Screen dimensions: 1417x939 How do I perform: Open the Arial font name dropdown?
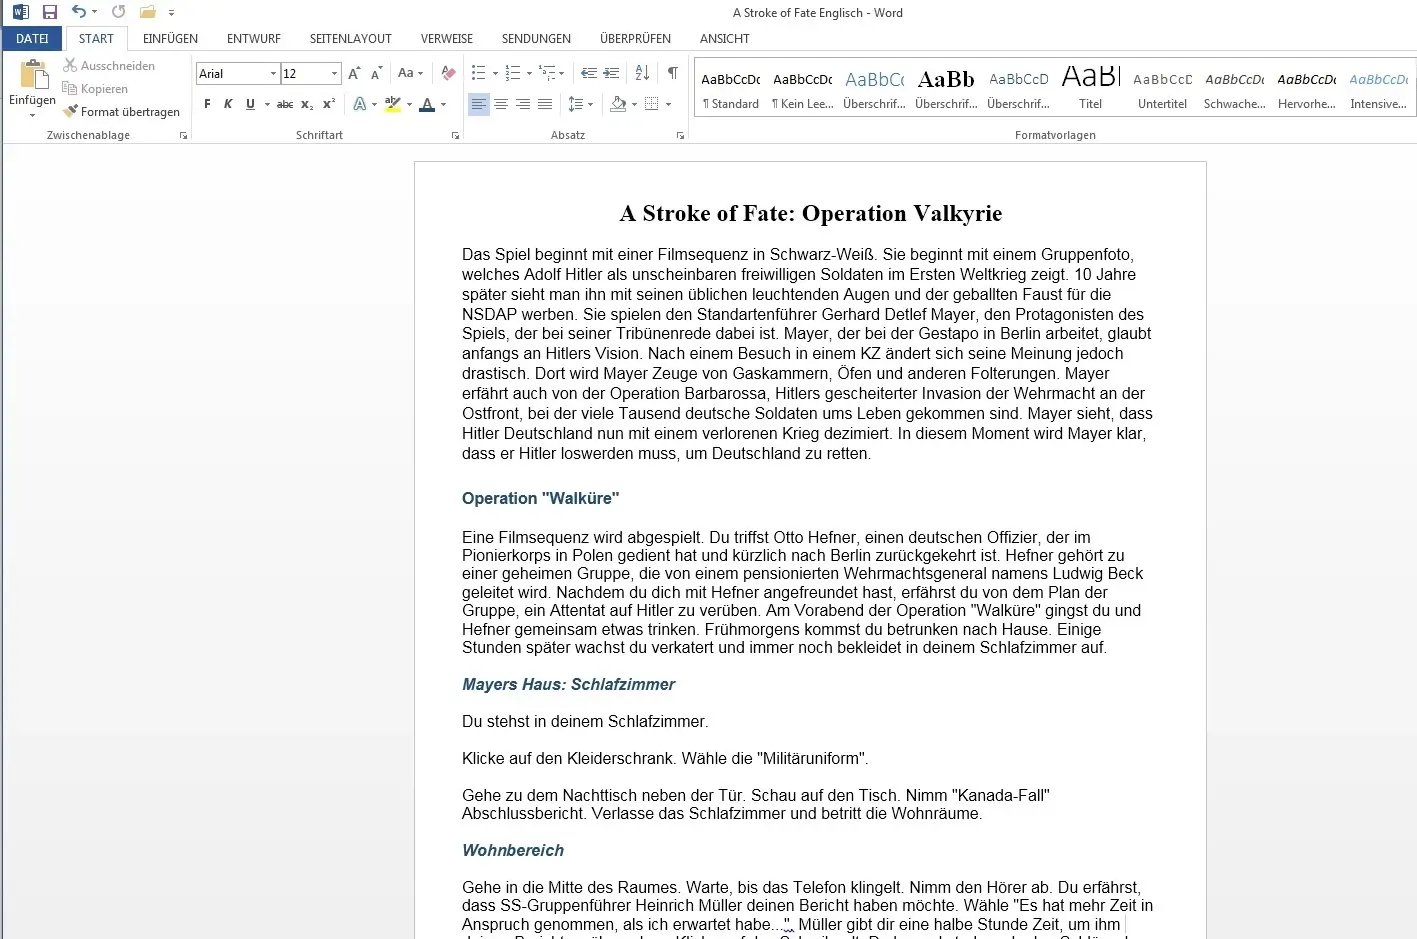273,73
